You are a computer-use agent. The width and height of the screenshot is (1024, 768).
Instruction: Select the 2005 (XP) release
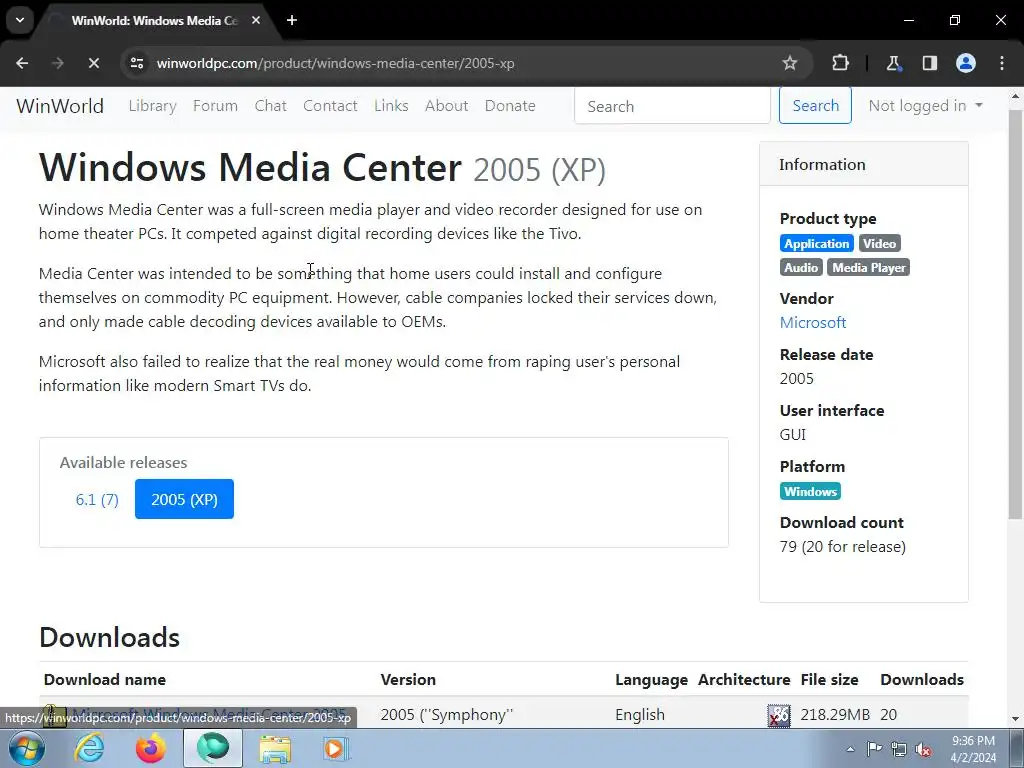point(184,499)
